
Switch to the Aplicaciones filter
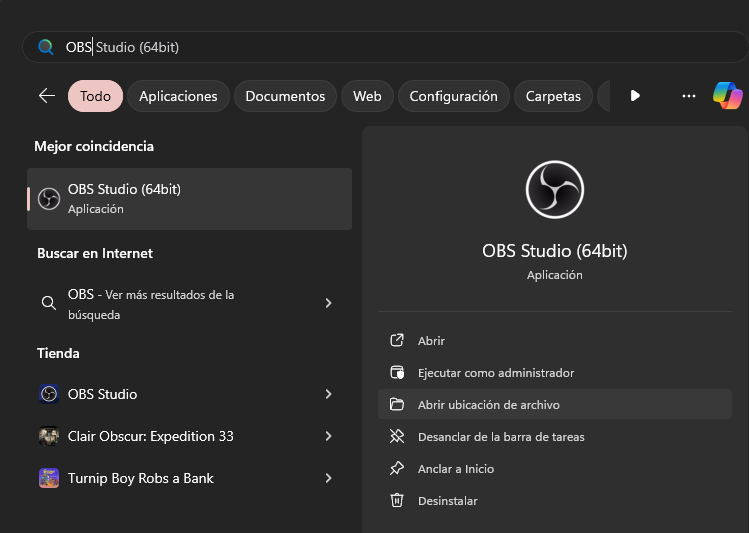(178, 96)
